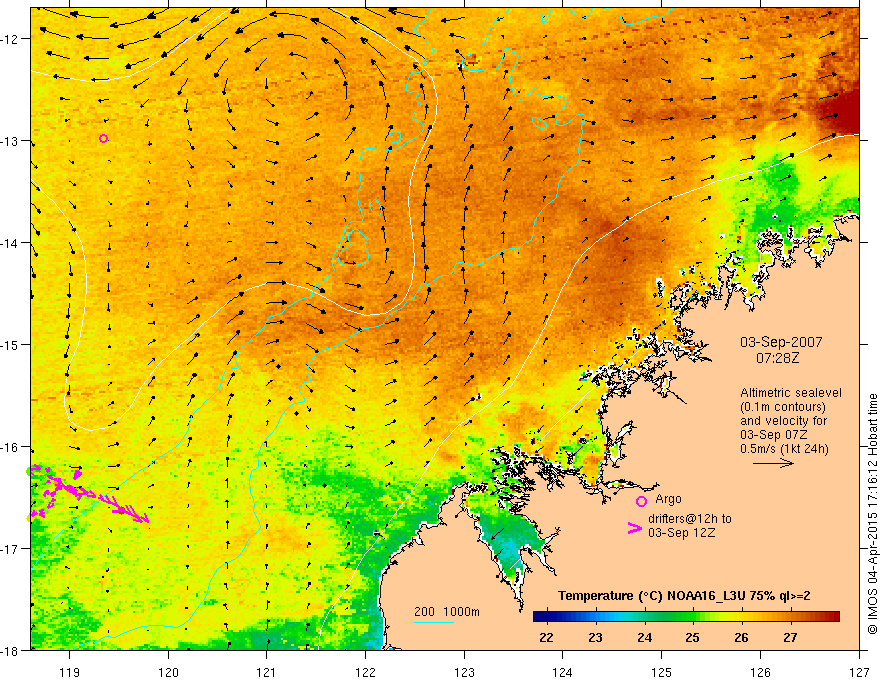
Task: Click the '120' longitude axis label
Action: point(168,672)
